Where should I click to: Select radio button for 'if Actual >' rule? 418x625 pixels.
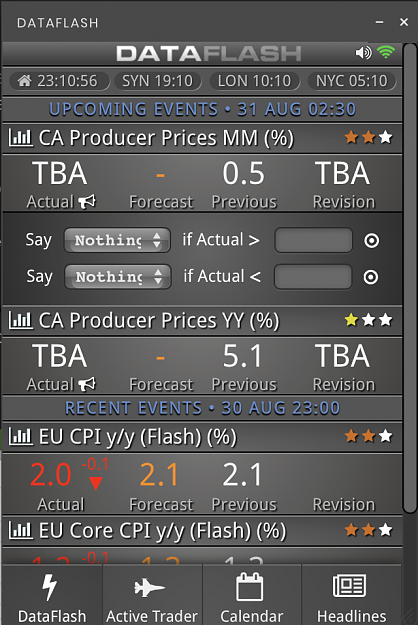point(372,240)
